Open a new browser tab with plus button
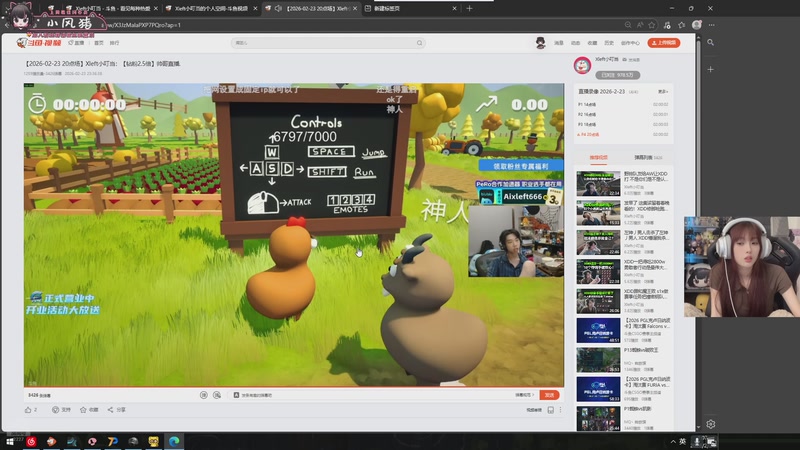This screenshot has width=800, height=450. point(469,8)
